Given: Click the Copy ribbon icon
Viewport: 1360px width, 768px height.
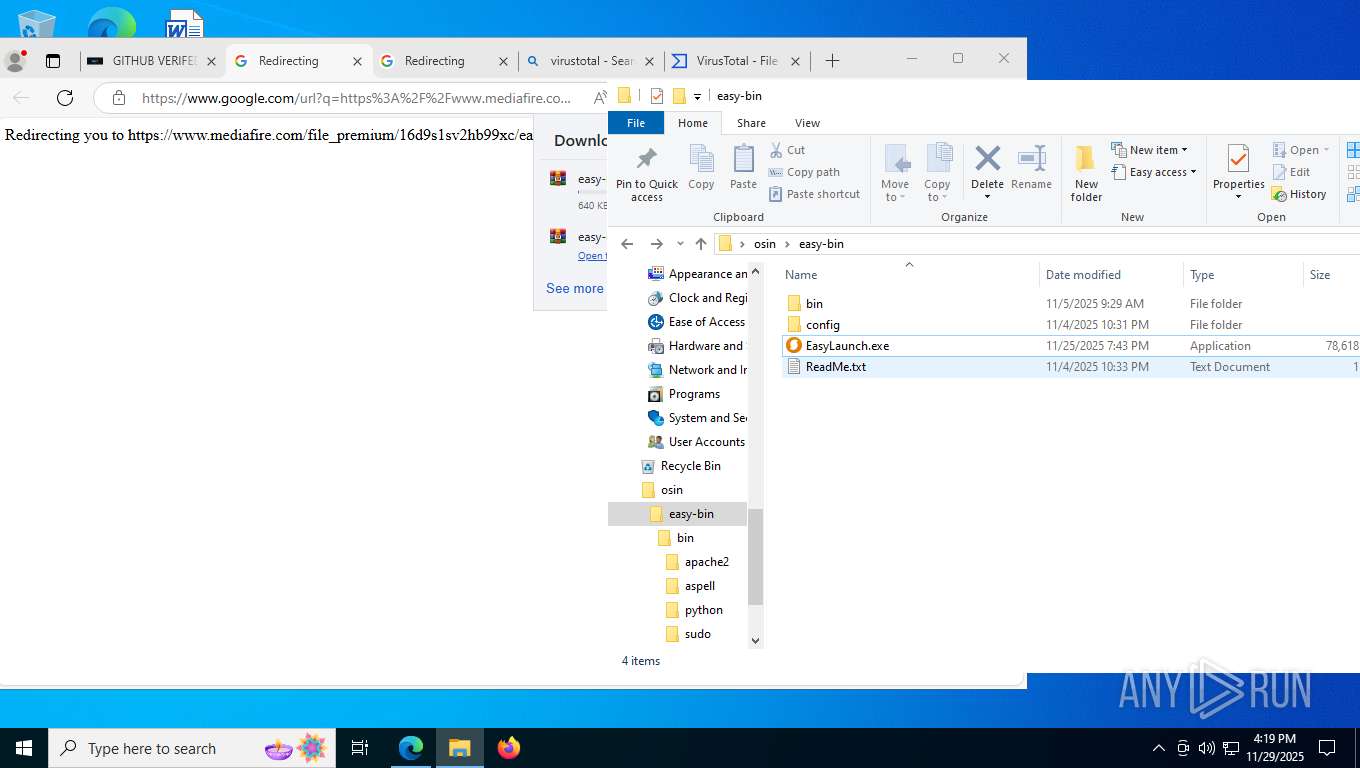Looking at the screenshot, I should point(701,159).
